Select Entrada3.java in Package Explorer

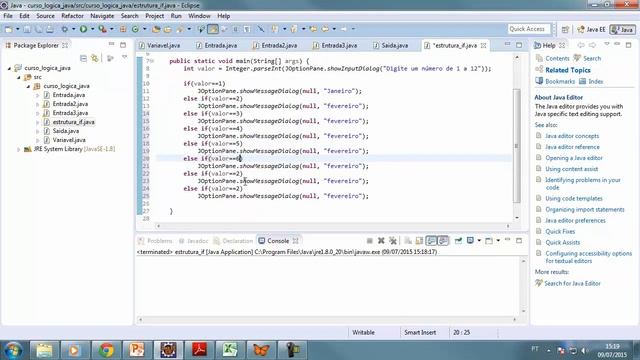click(x=70, y=113)
